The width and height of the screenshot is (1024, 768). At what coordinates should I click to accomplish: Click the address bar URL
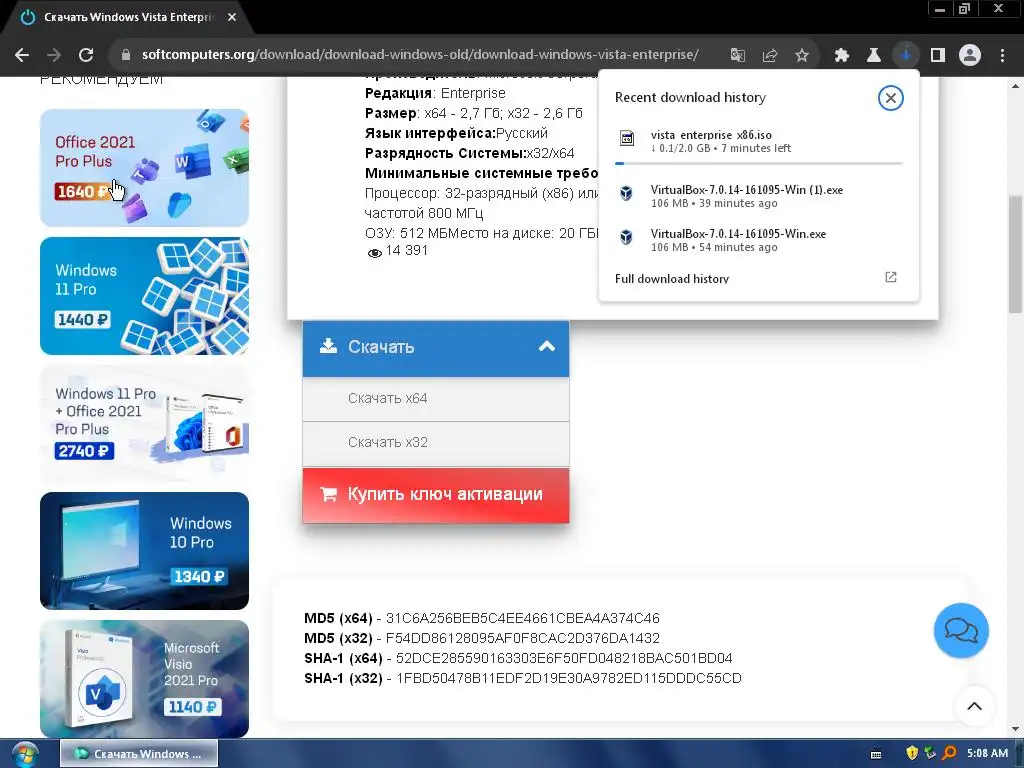point(420,55)
